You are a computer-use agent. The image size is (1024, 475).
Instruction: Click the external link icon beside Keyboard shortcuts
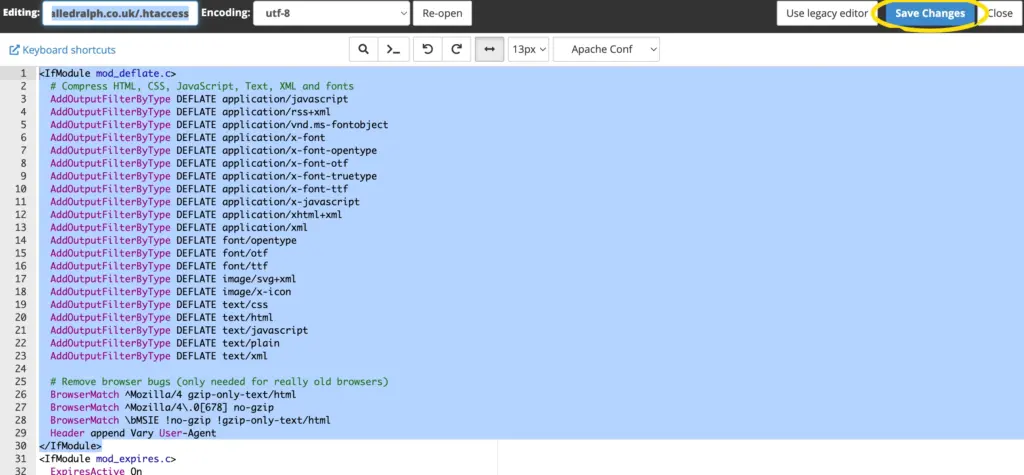14,50
